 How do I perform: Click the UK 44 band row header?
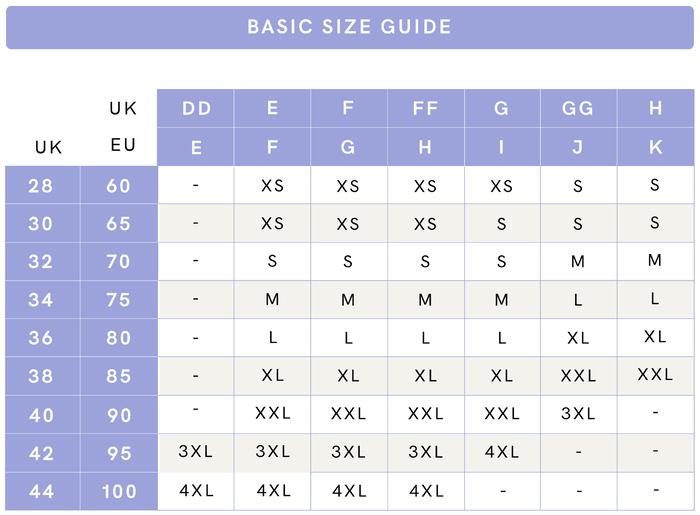click(42, 491)
